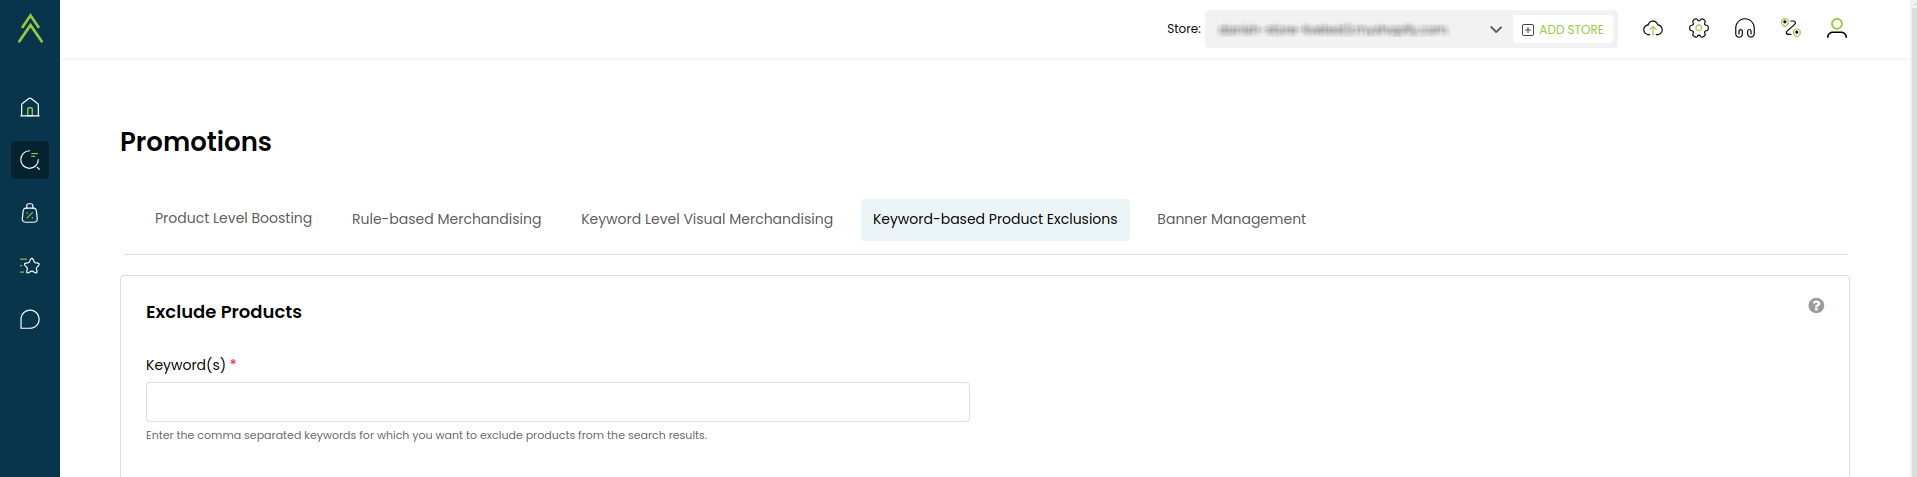Select the highlighted Promotions sidebar icon
Image resolution: width=1917 pixels, height=477 pixels.
pos(30,160)
